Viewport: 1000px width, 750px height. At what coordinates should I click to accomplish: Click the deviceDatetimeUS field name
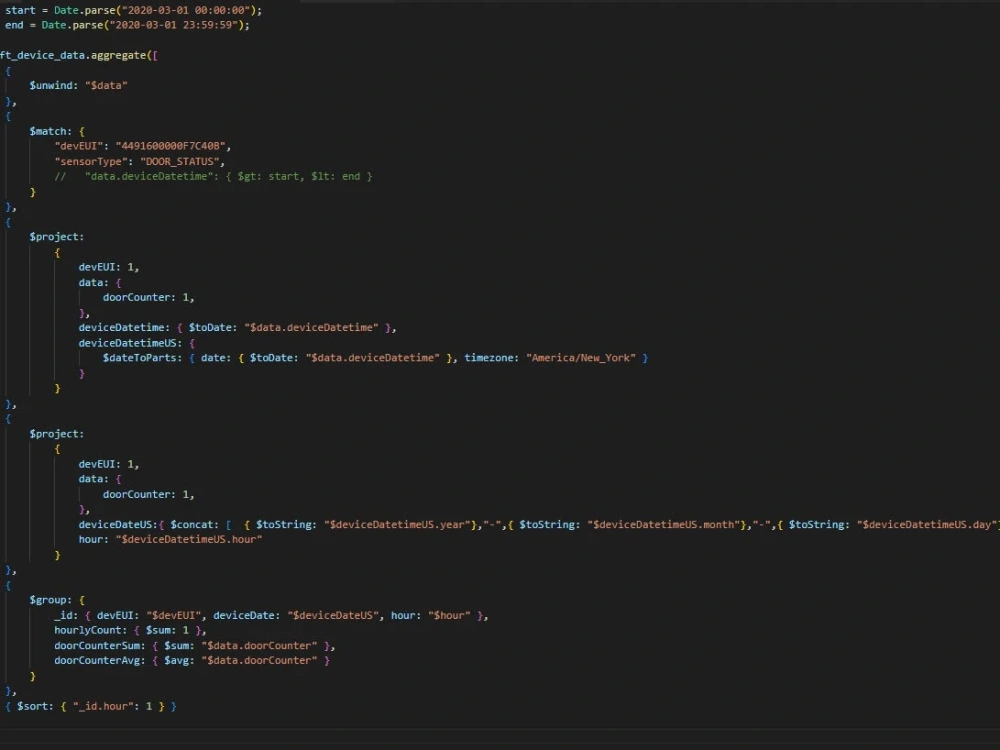pyautogui.click(x=130, y=343)
